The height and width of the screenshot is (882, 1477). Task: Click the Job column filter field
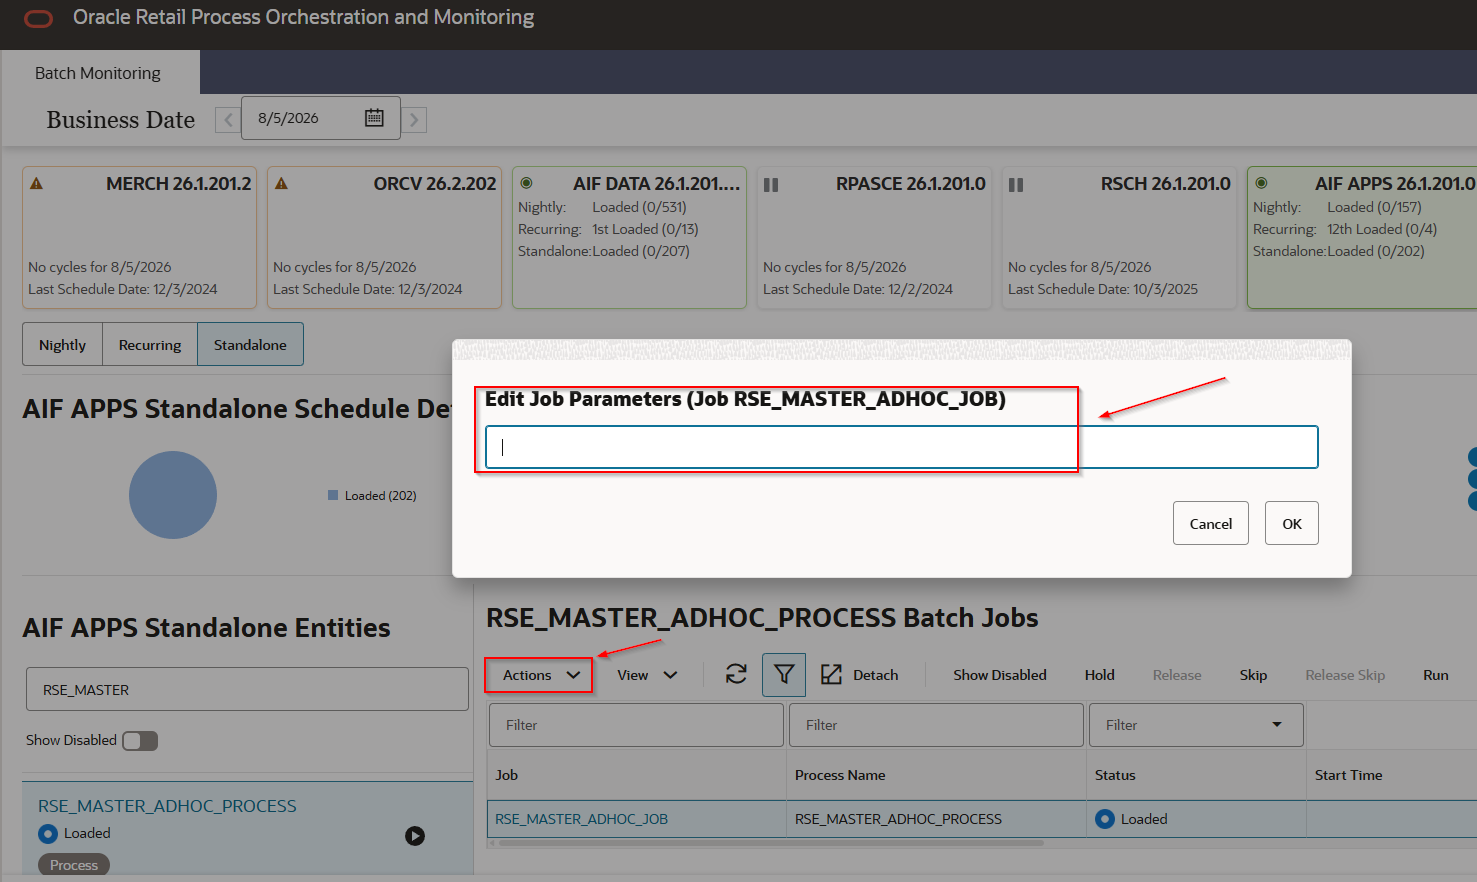pyautogui.click(x=636, y=725)
